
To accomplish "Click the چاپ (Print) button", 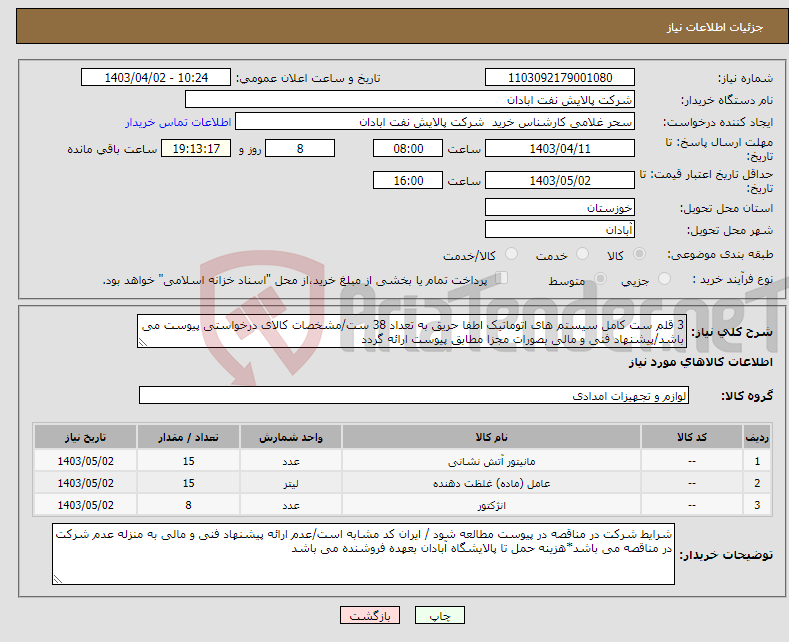I will pos(439,615).
